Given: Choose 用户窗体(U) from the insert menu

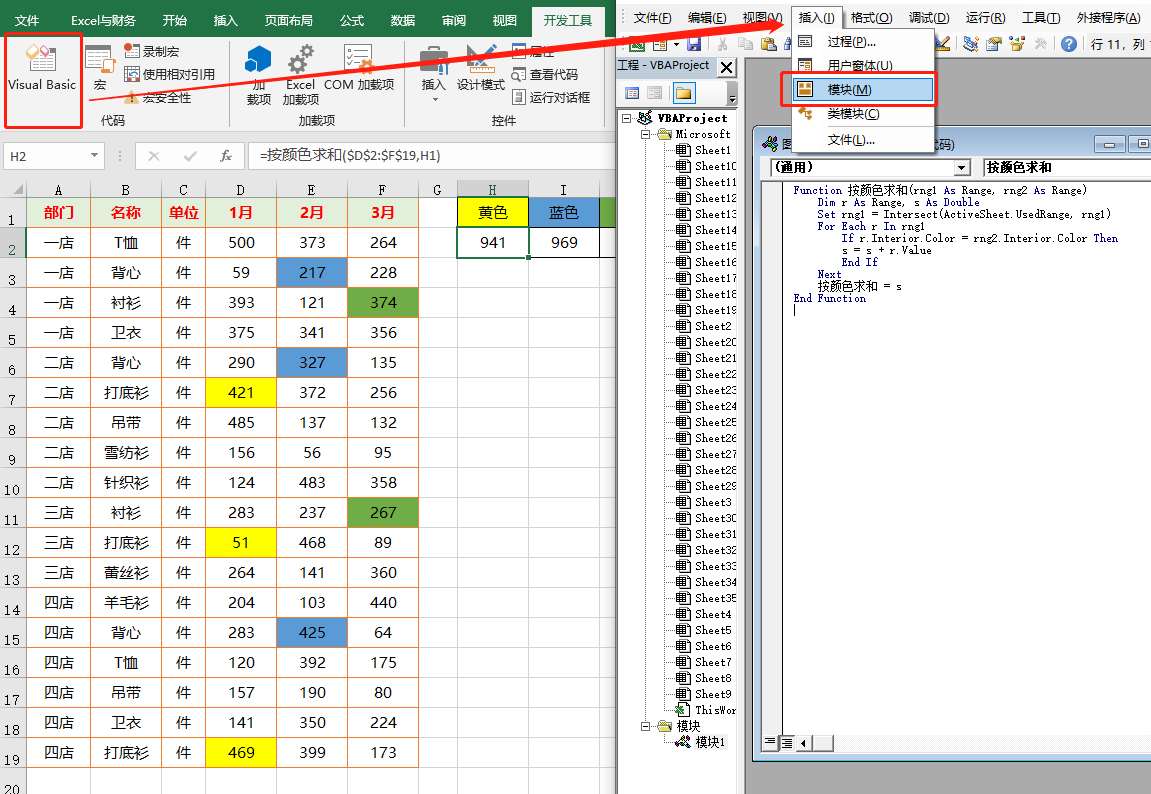Looking at the screenshot, I should [862, 65].
